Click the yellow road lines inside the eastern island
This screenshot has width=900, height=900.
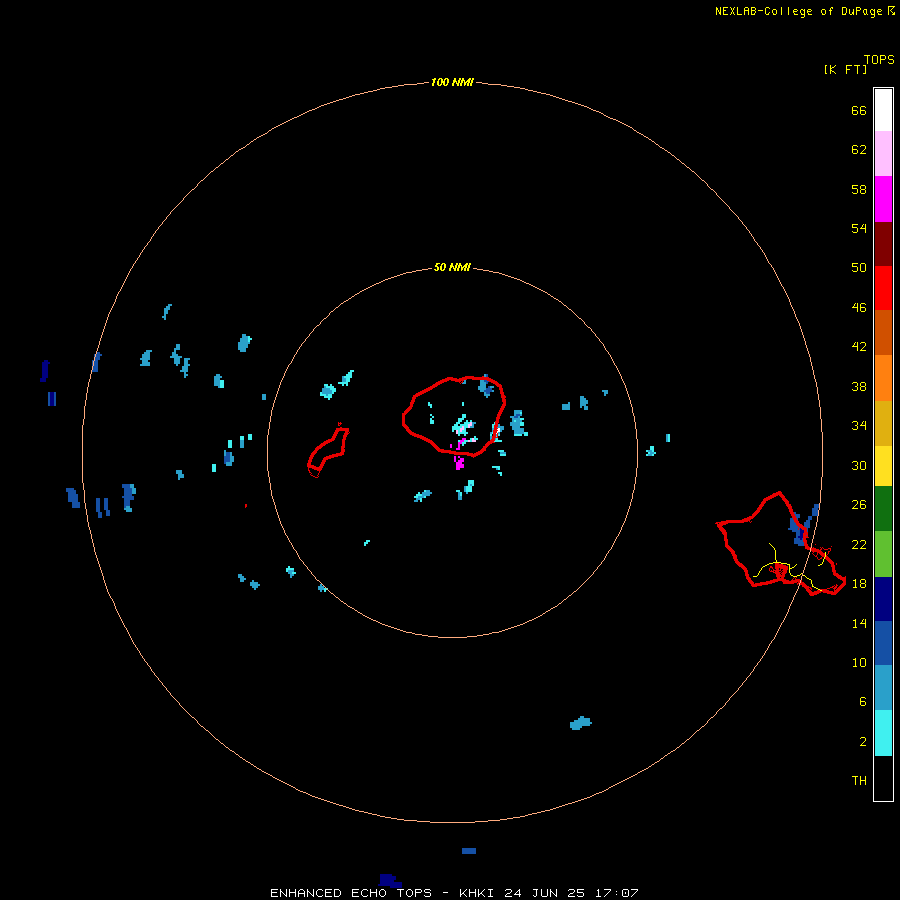[x=792, y=567]
